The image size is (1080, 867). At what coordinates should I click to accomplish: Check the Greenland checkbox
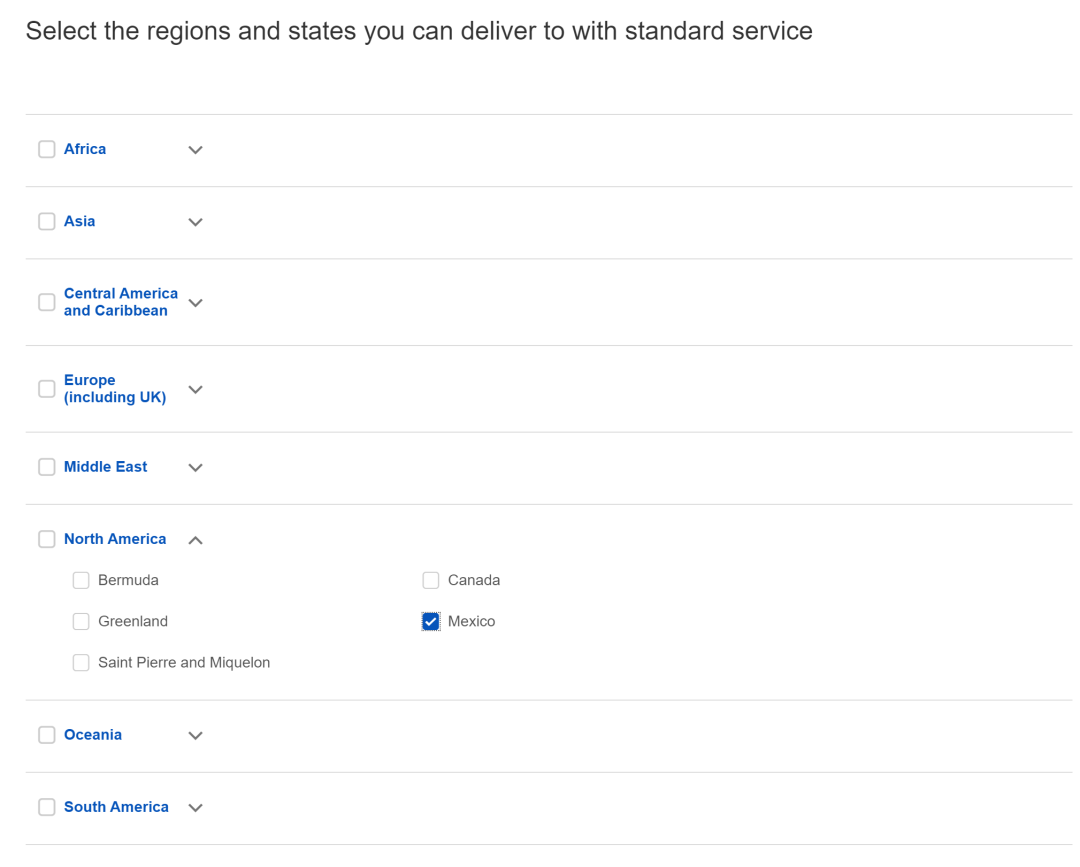pyautogui.click(x=81, y=622)
